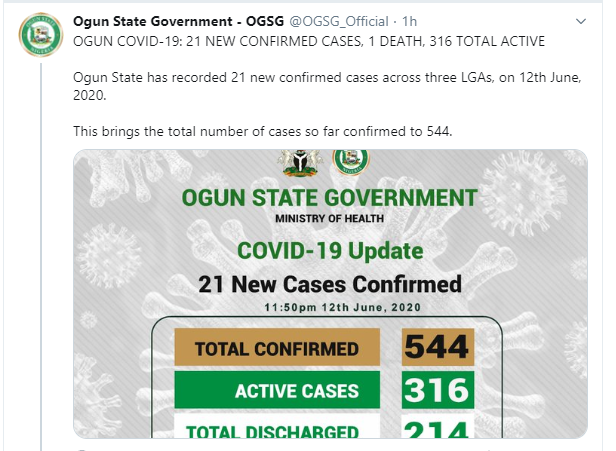This screenshot has height=451, width=616.
Task: Click the 544 number box
Action: tap(438, 347)
